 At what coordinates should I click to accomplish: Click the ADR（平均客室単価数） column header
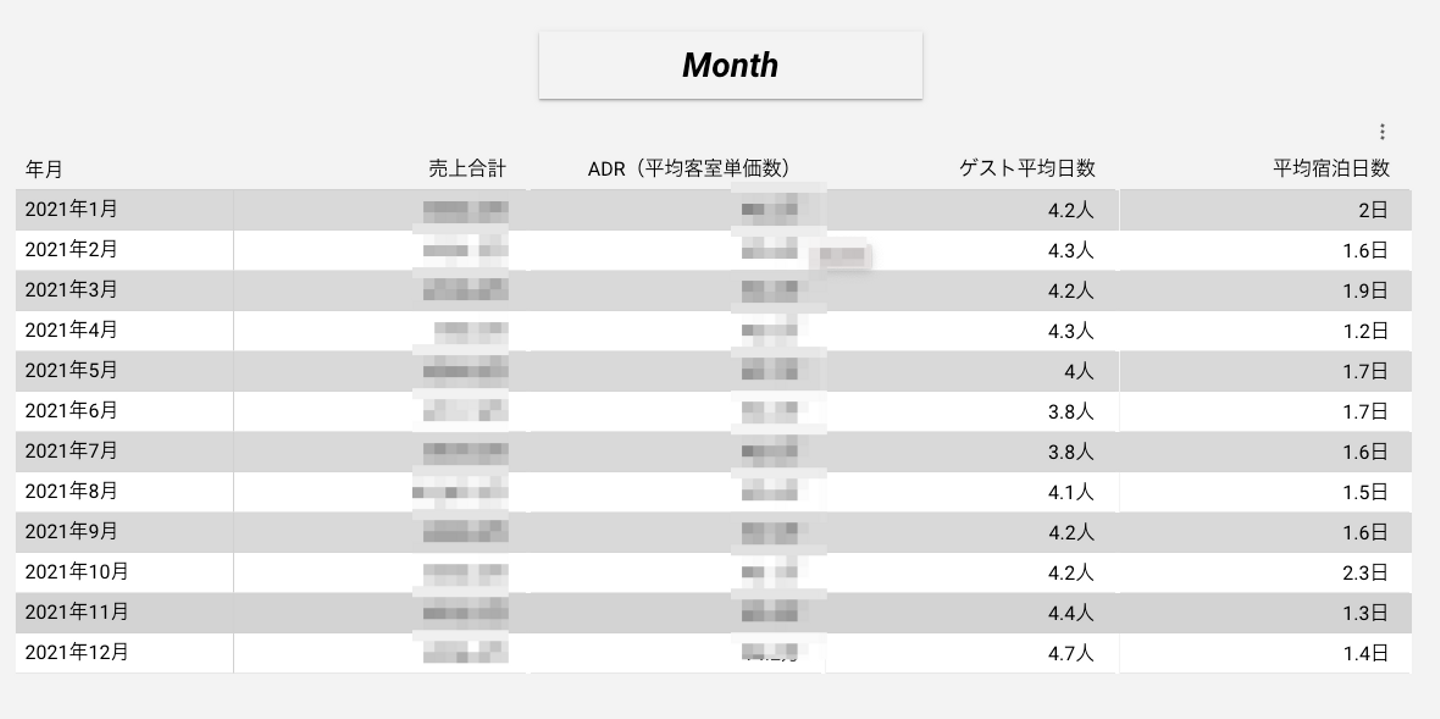tap(696, 169)
